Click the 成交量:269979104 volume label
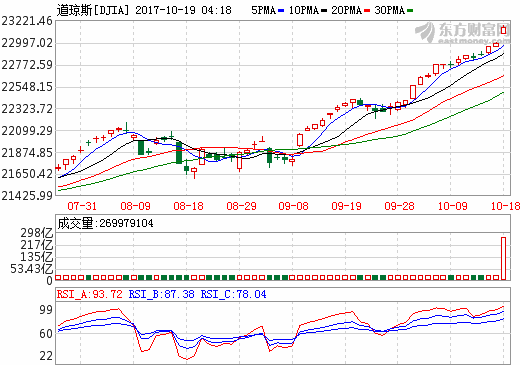The width and height of the screenshot is (520, 365). click(x=105, y=223)
